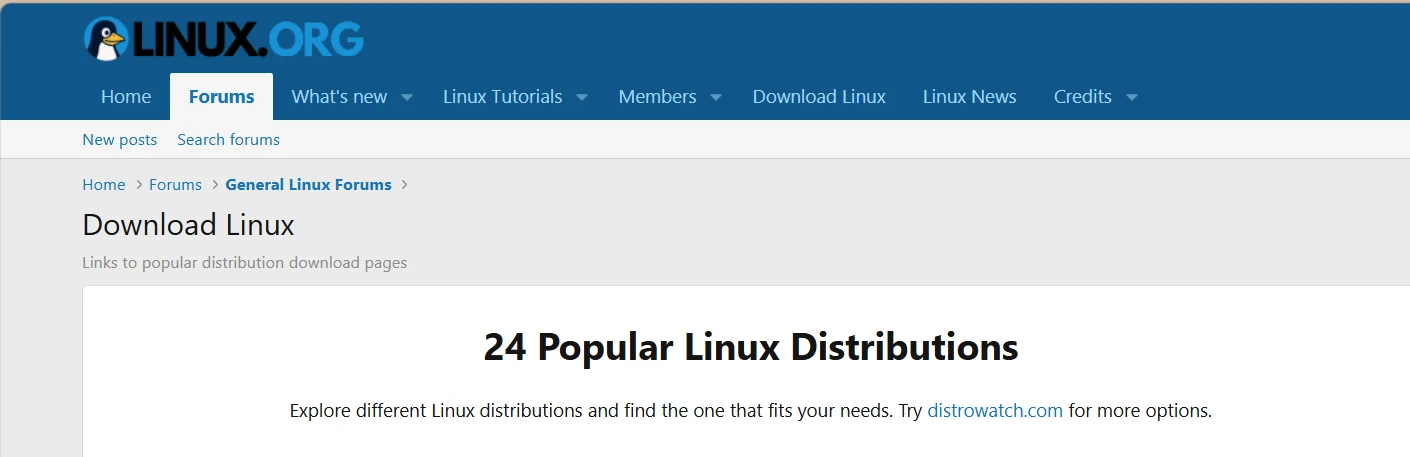
Task: Go to Forums in the breadcrumb trail
Action: point(175,185)
